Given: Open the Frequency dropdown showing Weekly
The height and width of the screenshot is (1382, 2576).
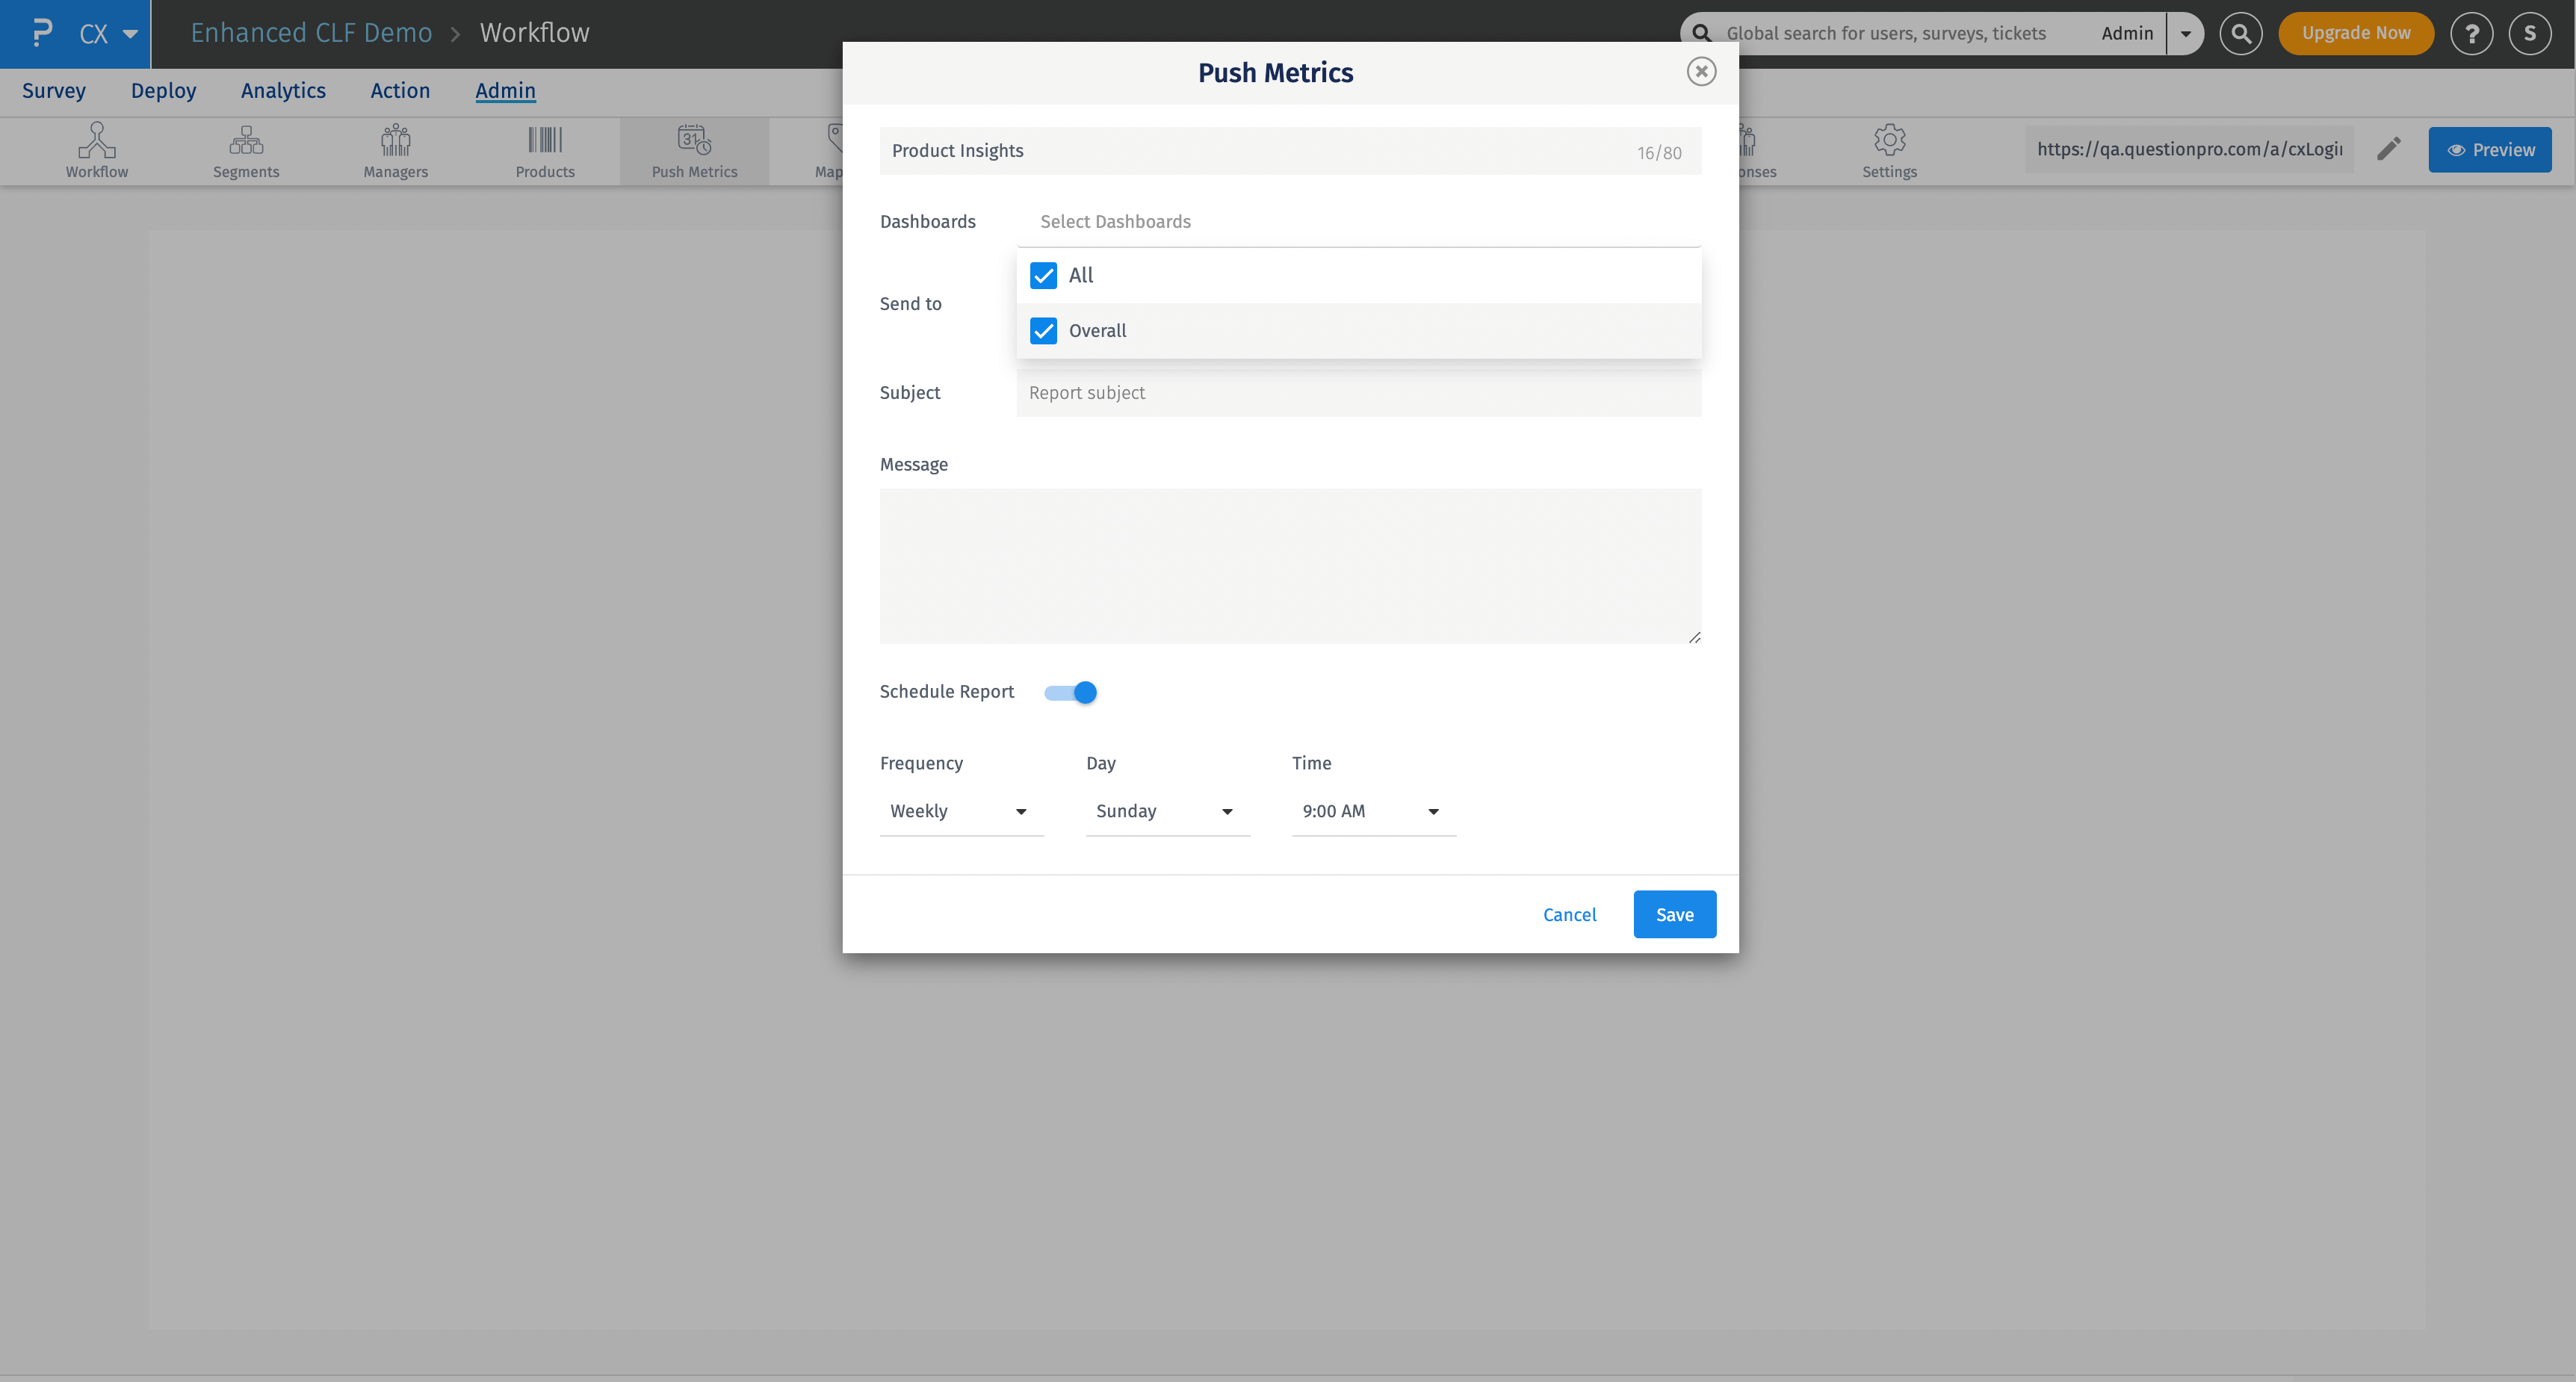Looking at the screenshot, I should (x=960, y=811).
